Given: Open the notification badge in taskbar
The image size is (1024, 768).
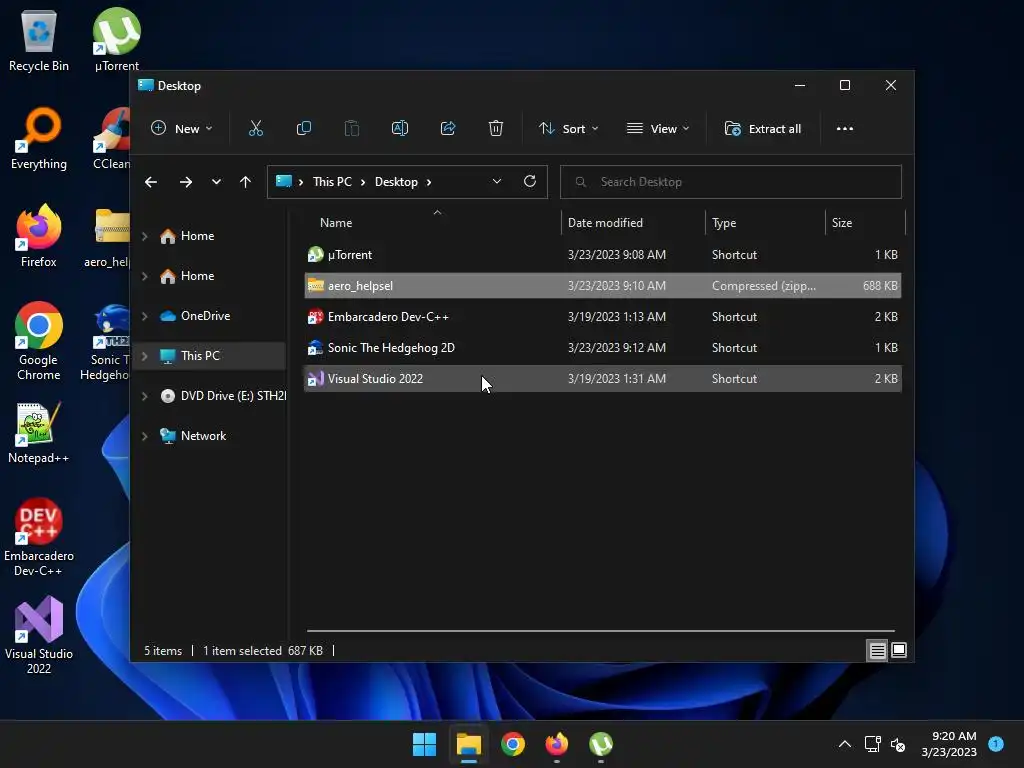Looking at the screenshot, I should coord(996,744).
